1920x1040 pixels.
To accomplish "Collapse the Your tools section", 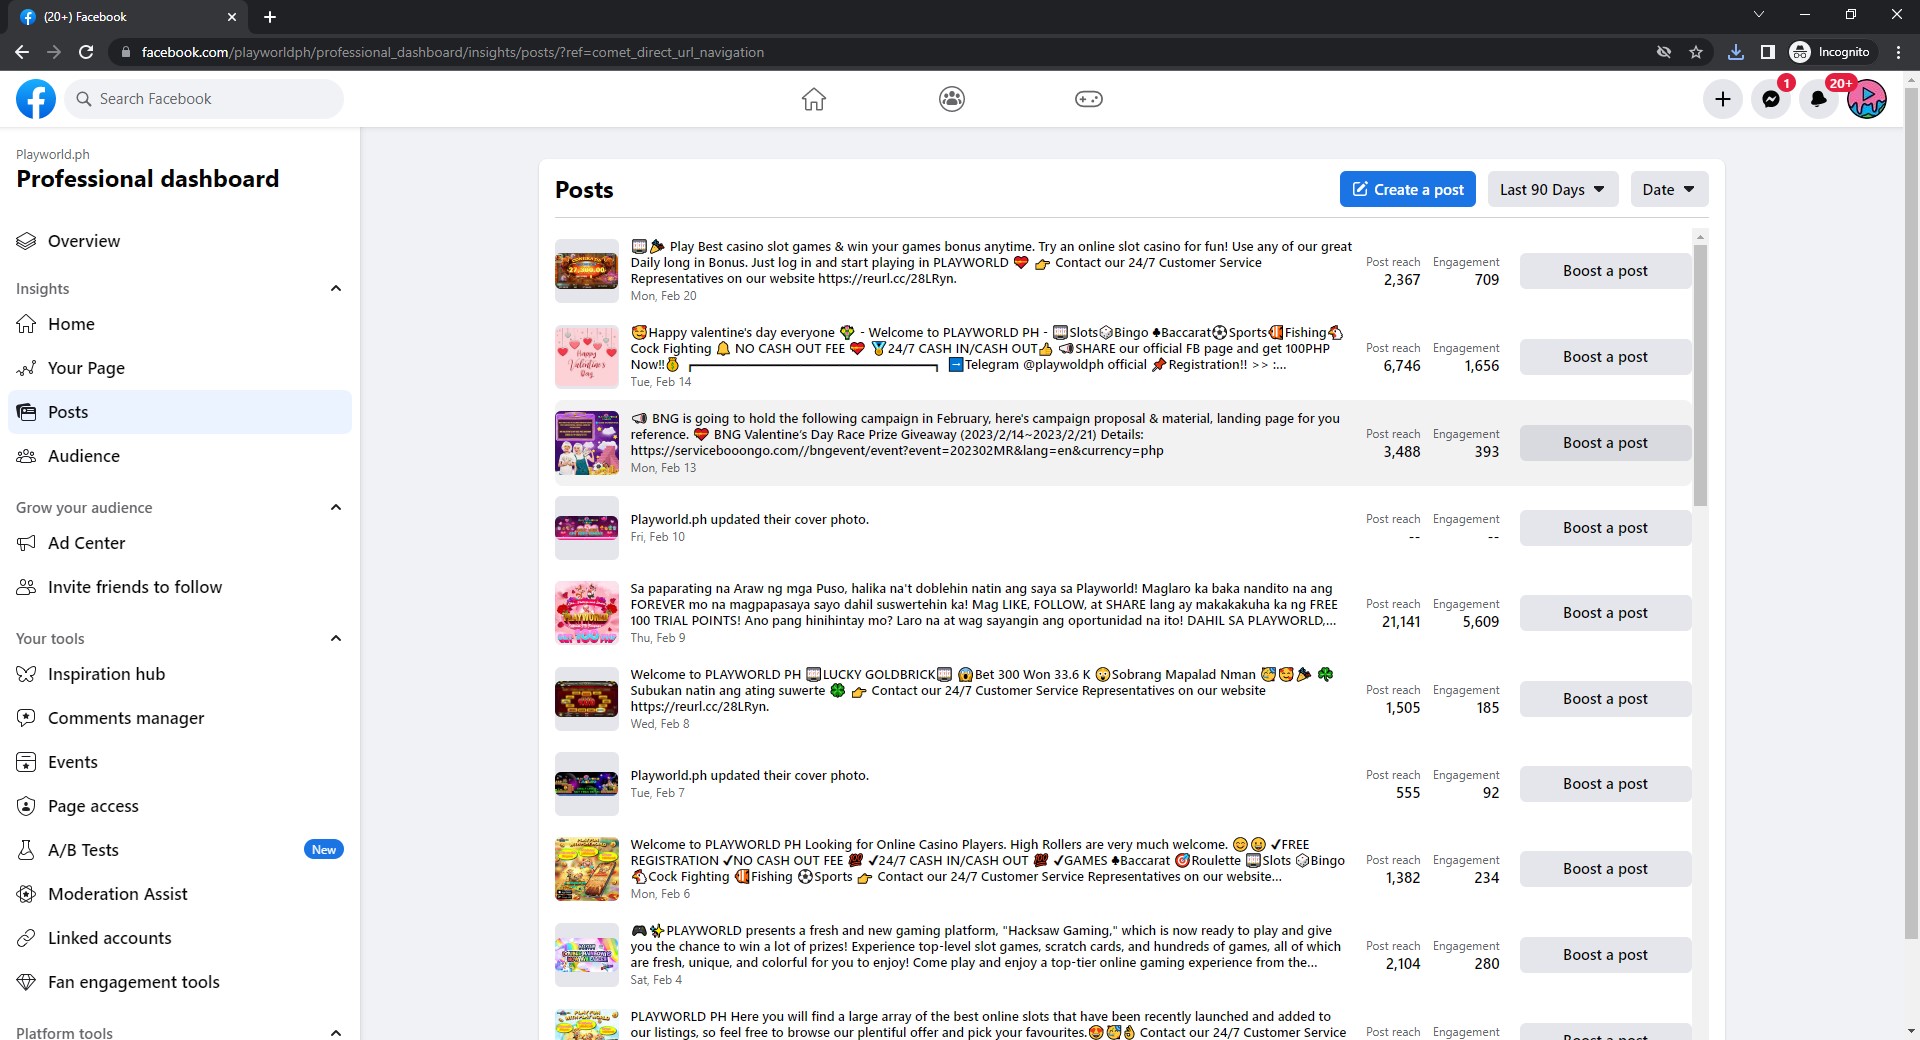I will click(x=336, y=639).
